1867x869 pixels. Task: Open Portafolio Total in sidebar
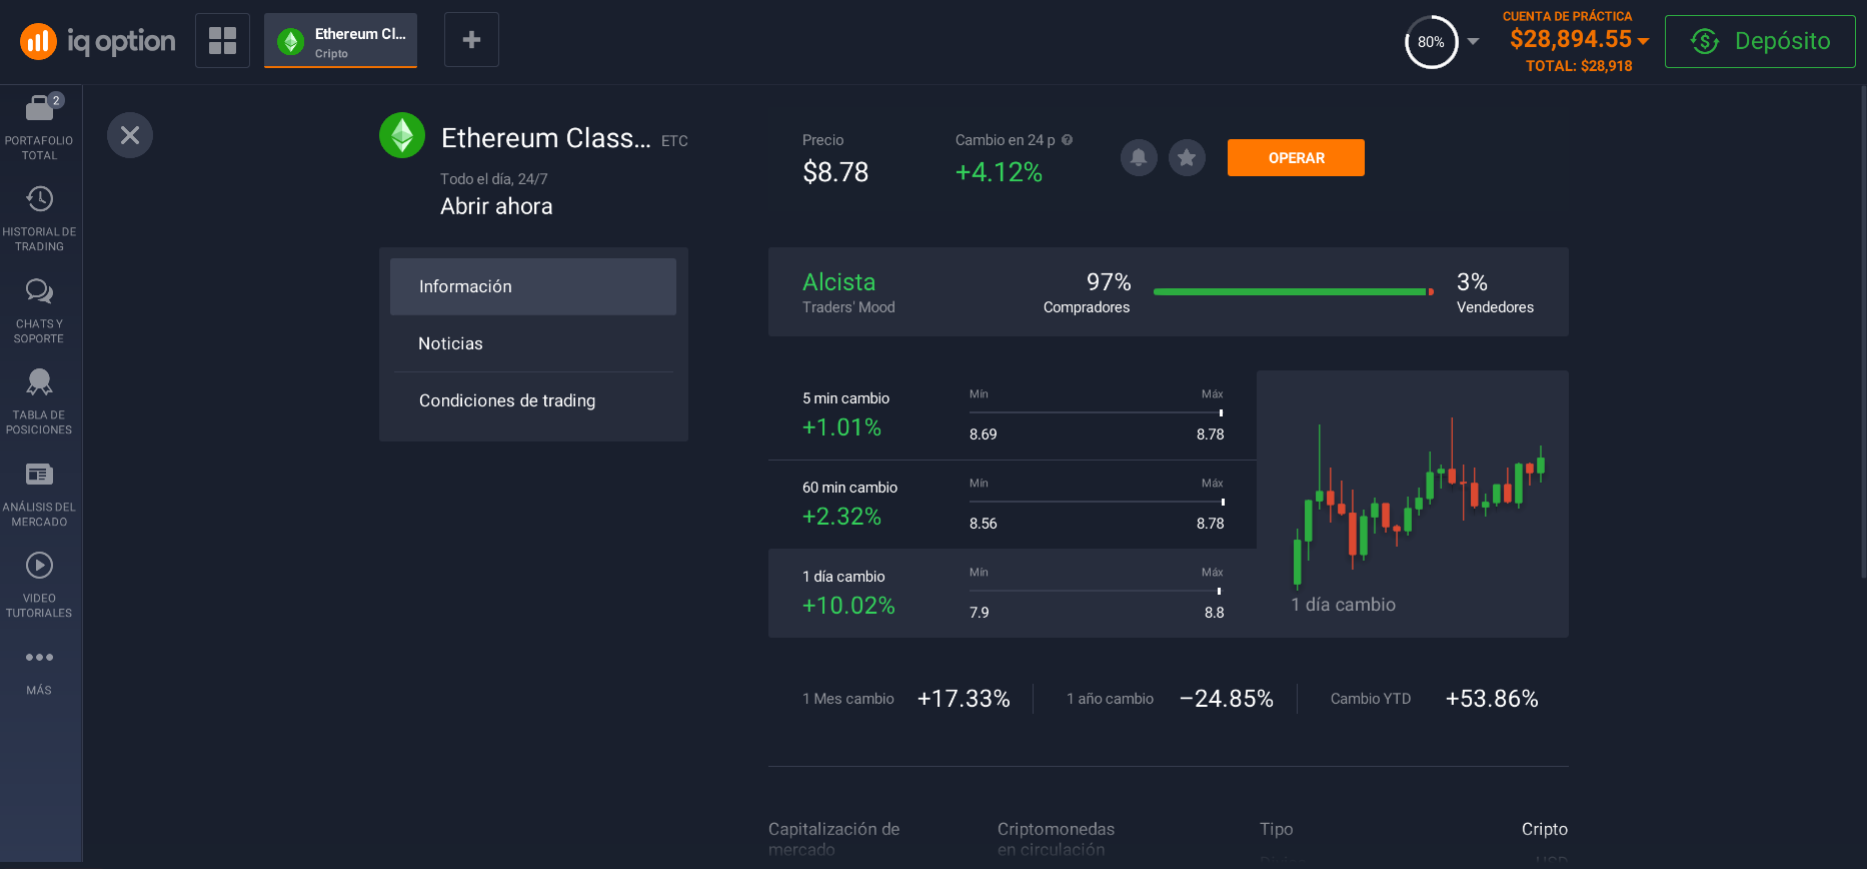[39, 127]
